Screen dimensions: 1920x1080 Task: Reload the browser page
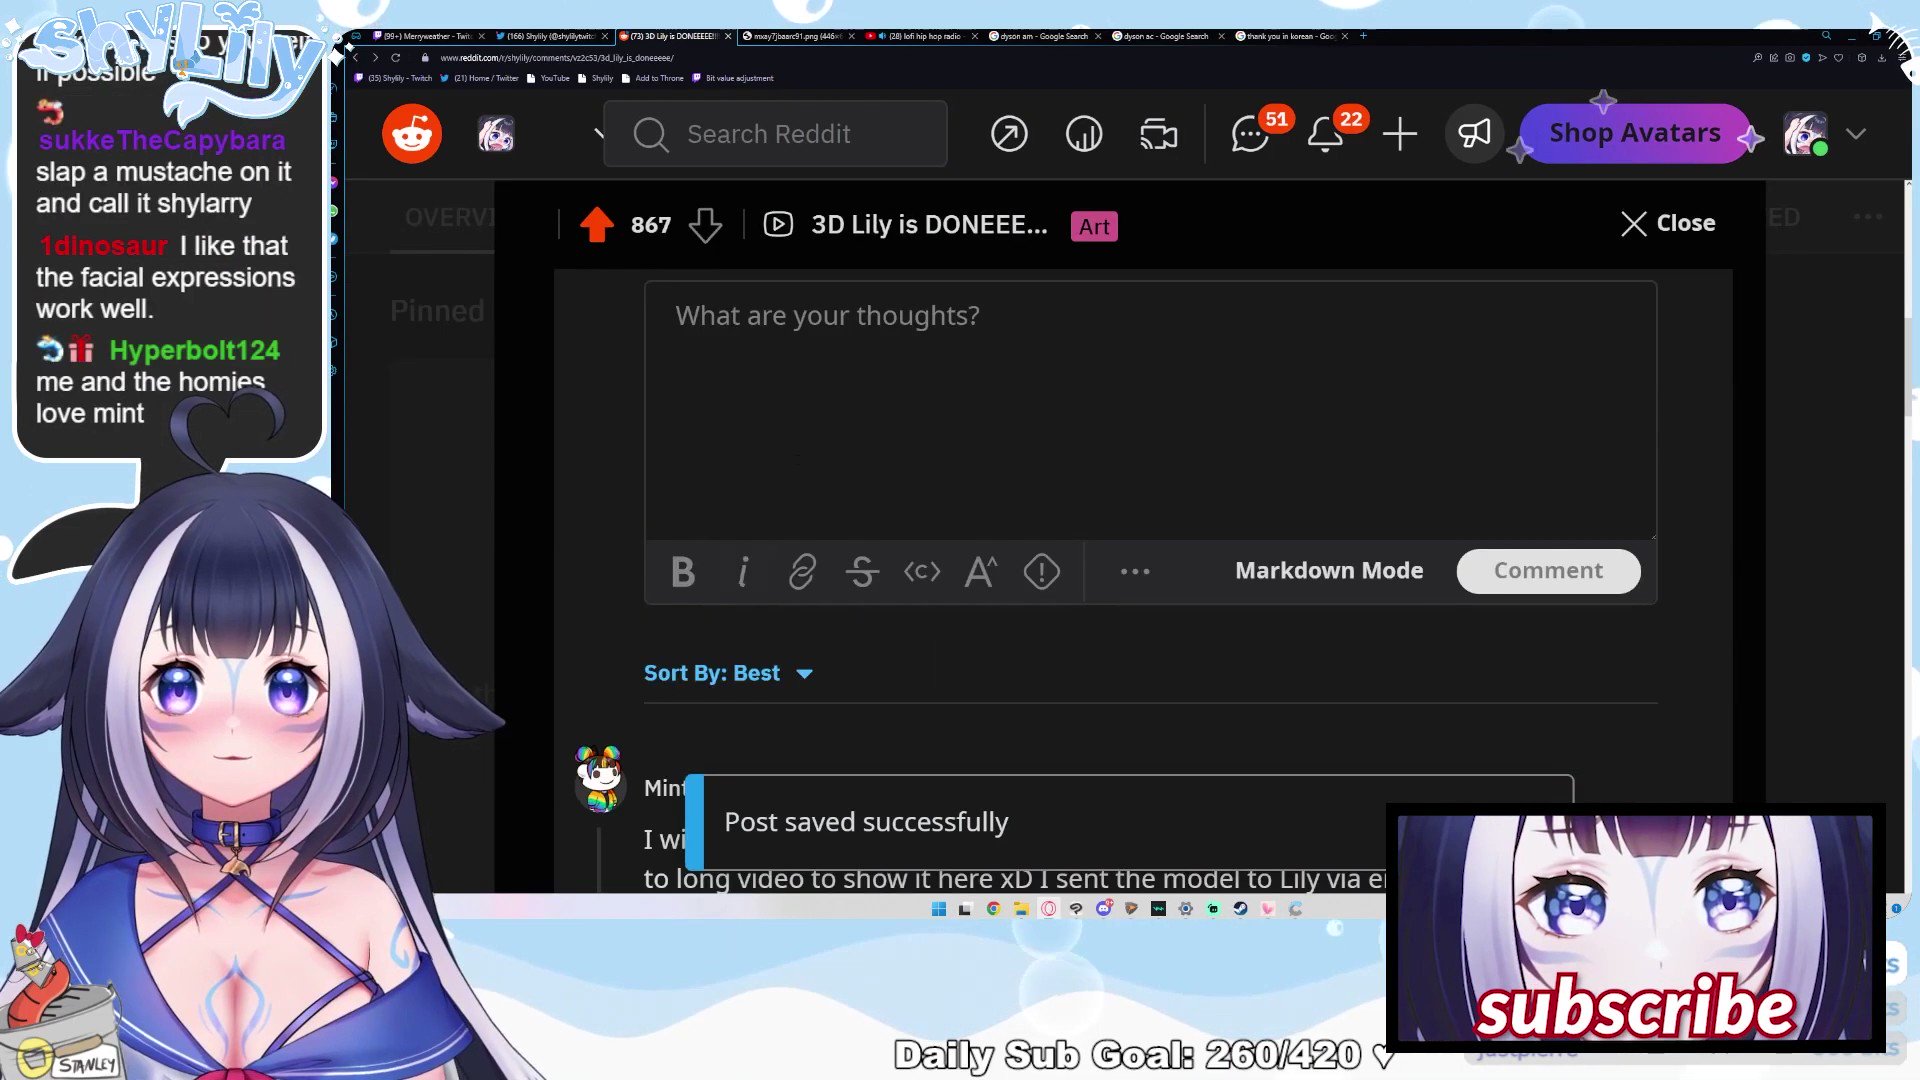coord(396,58)
